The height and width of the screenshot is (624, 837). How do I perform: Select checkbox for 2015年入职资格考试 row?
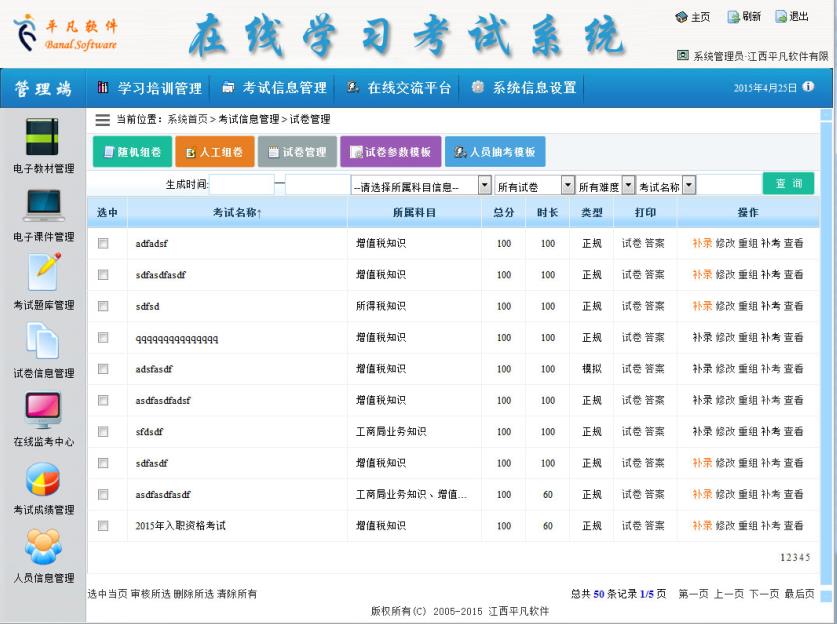103,525
